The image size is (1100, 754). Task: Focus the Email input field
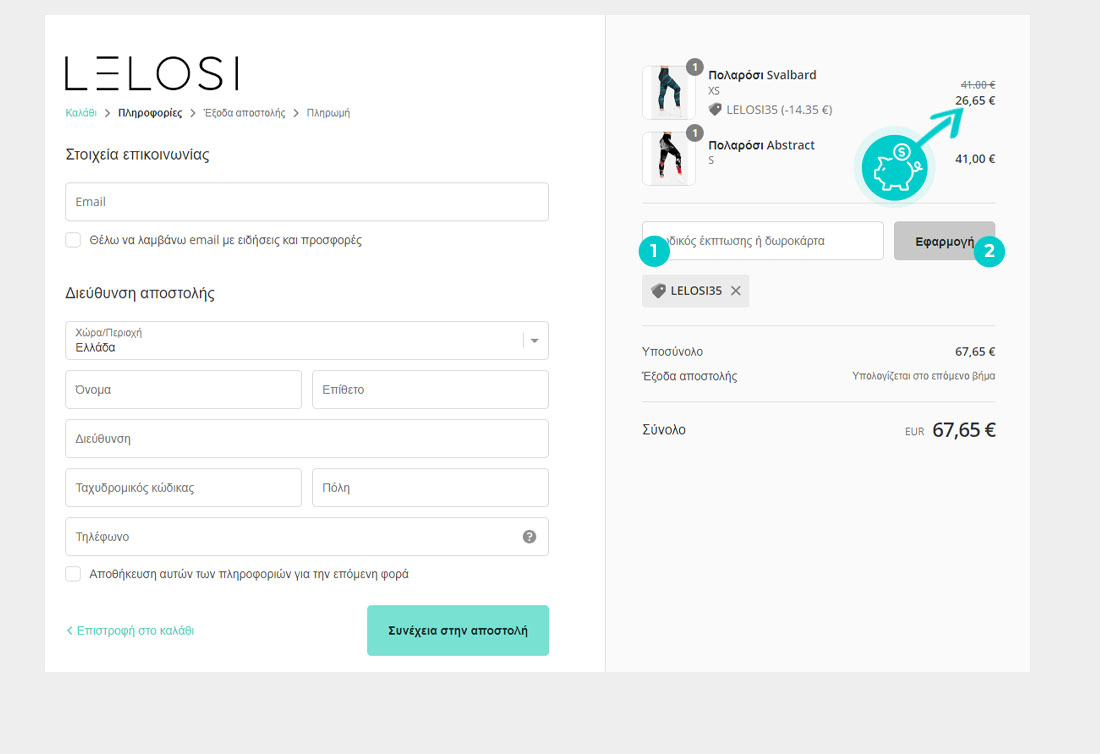(x=307, y=202)
